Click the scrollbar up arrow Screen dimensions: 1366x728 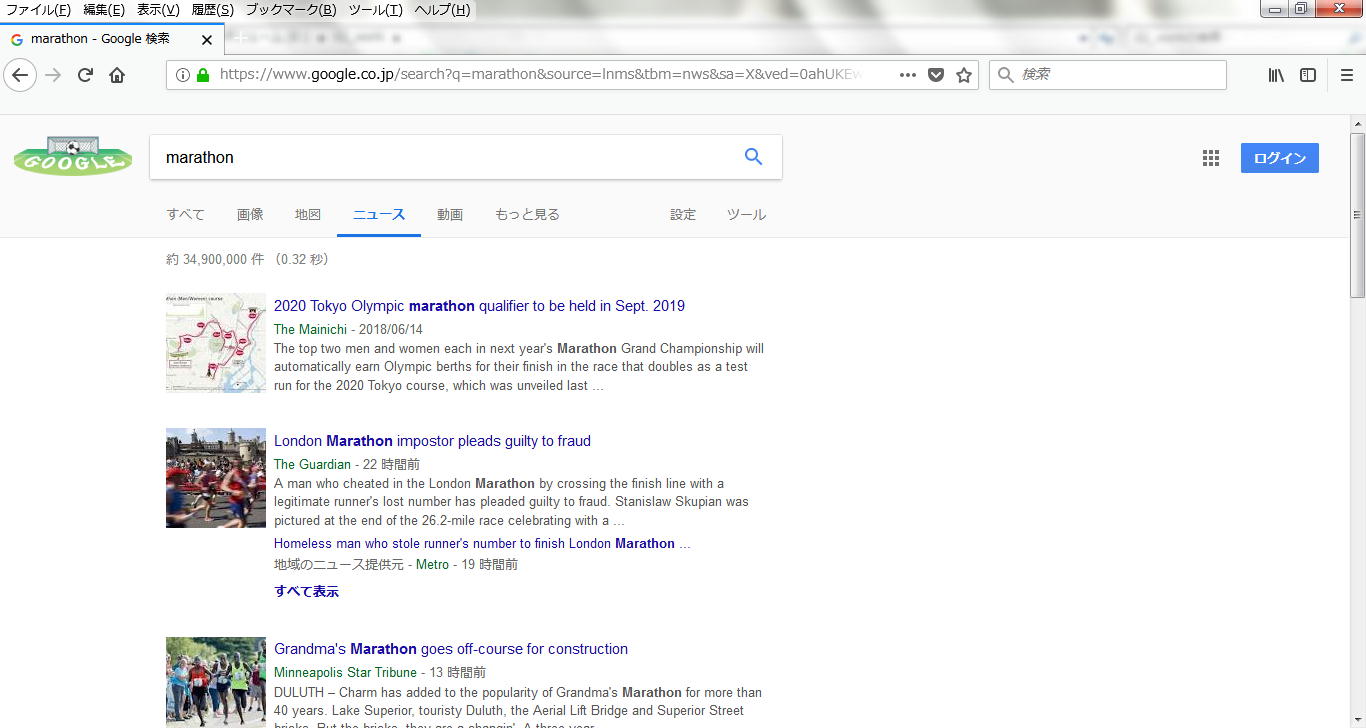click(1357, 122)
